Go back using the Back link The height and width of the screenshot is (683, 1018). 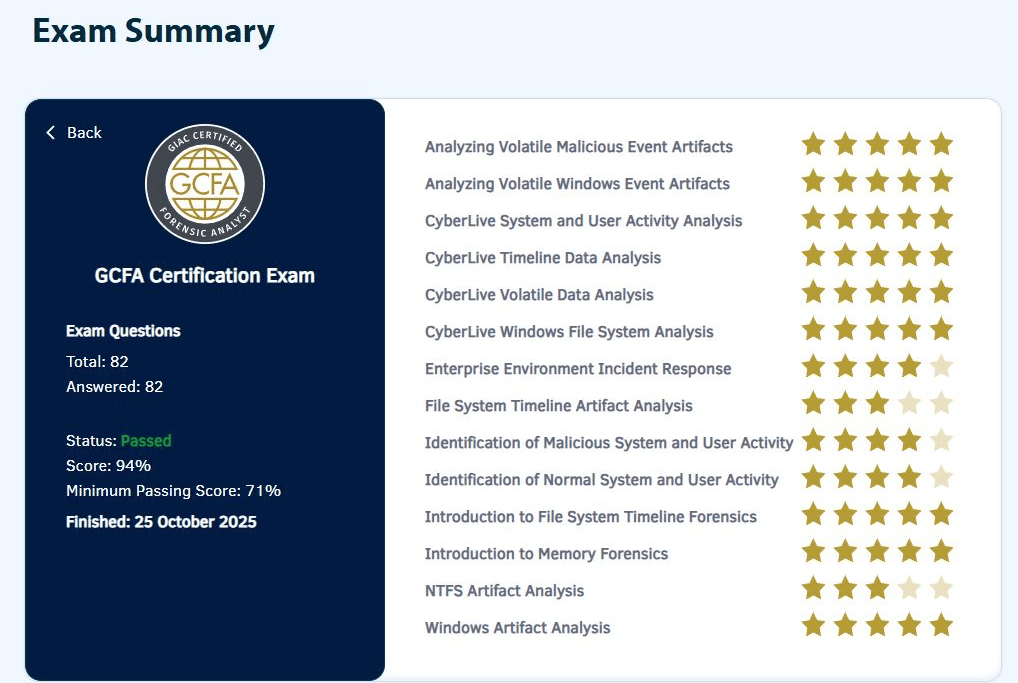tap(74, 132)
